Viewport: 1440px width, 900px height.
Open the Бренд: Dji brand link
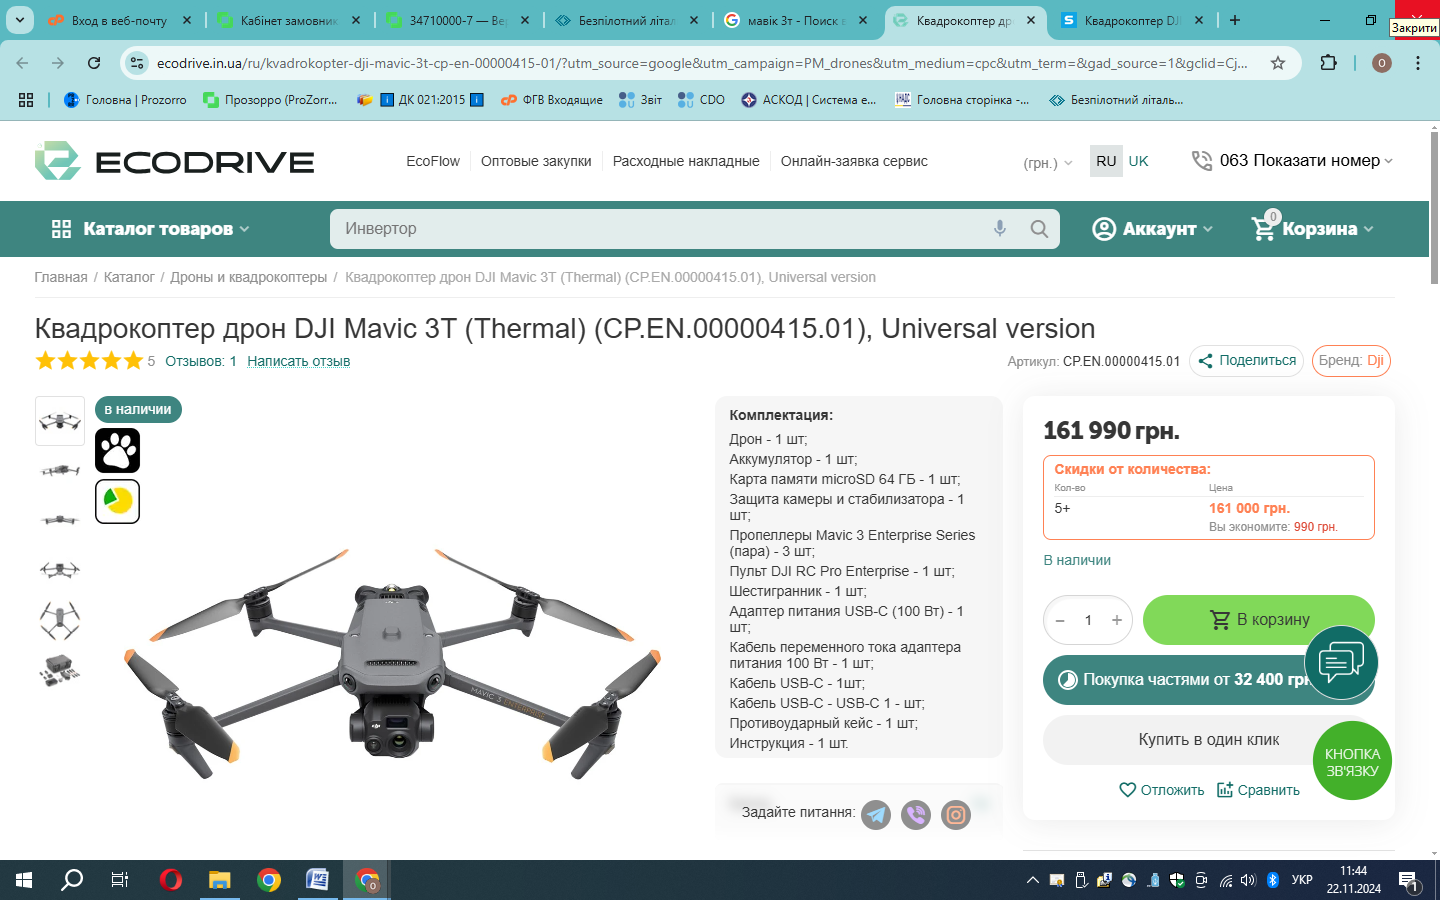coord(1351,361)
